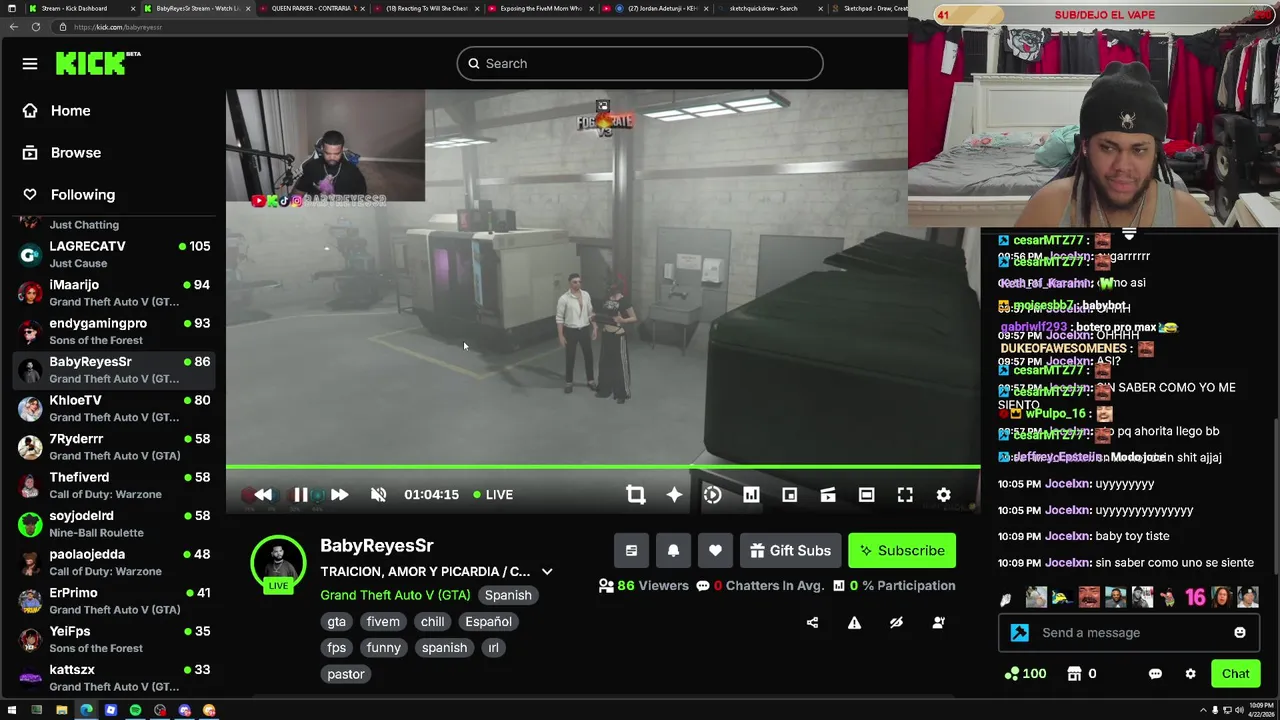Click the circular playback speed icon
This screenshot has width=1280, height=720.
click(712, 495)
